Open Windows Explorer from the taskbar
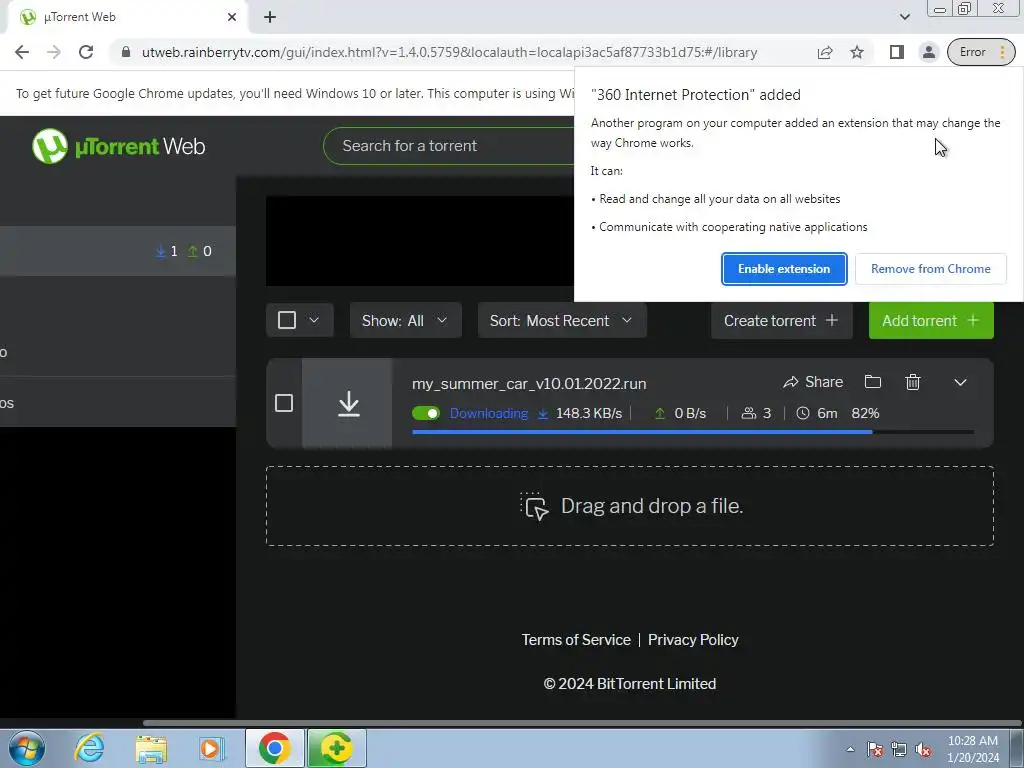Screen dimensions: 1024x768 (151, 748)
